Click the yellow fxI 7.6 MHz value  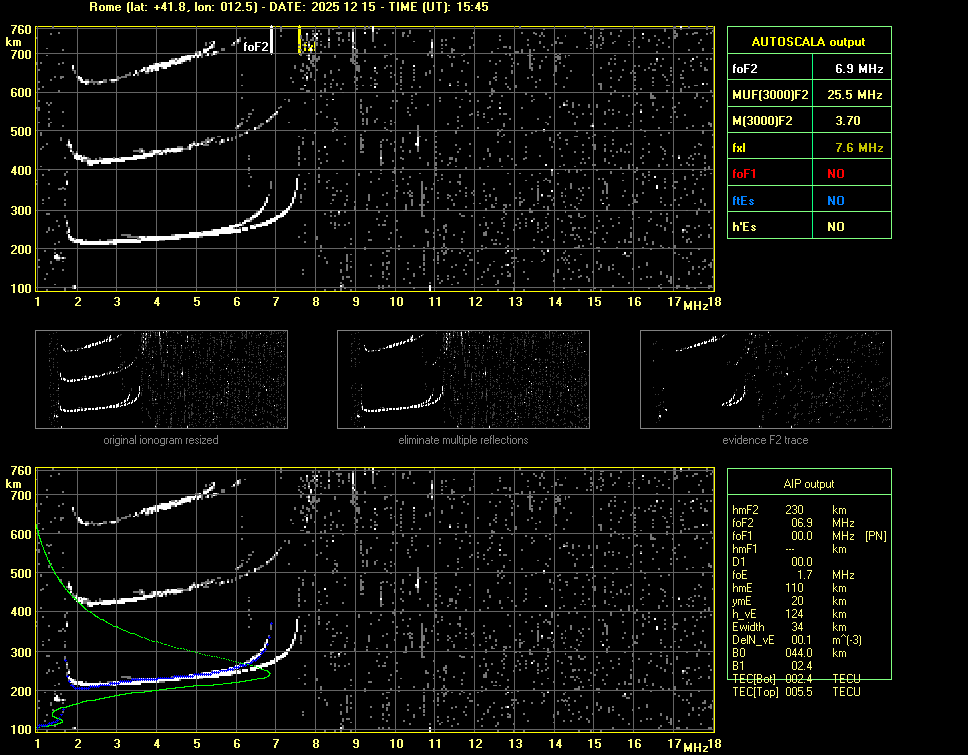click(x=859, y=148)
